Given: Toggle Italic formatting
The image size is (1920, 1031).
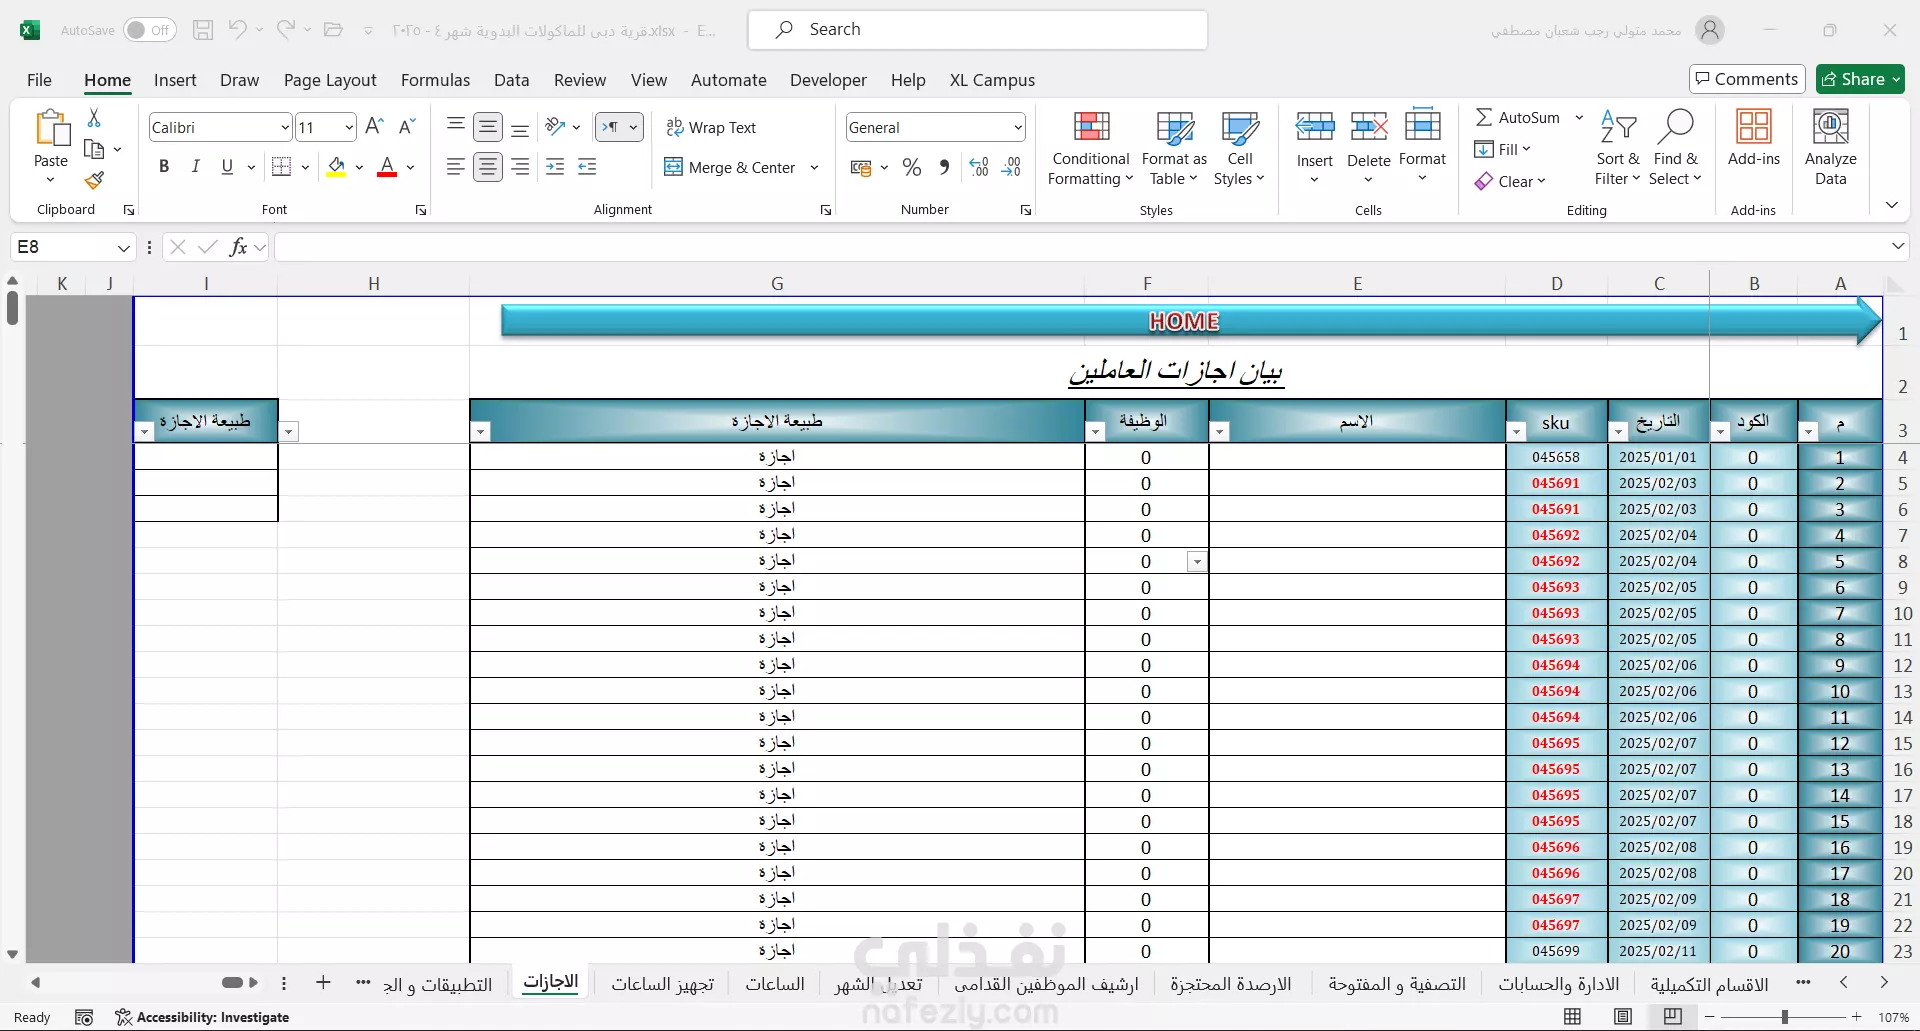Looking at the screenshot, I should coord(196,167).
